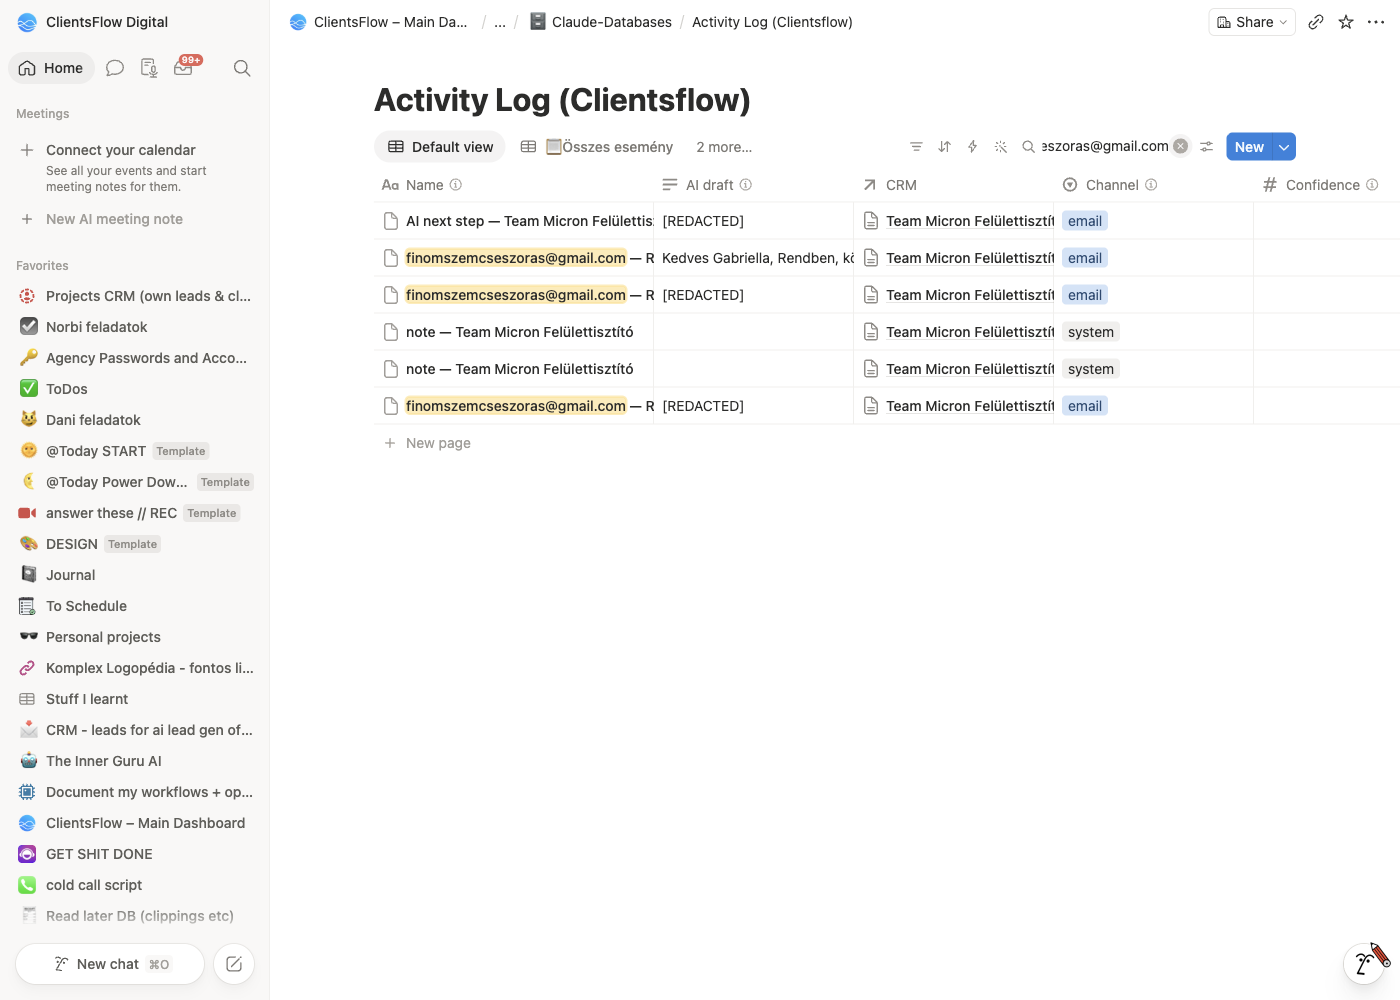Viewport: 1400px width, 1000px height.
Task: Copy page link with chain icon
Action: (1316, 22)
